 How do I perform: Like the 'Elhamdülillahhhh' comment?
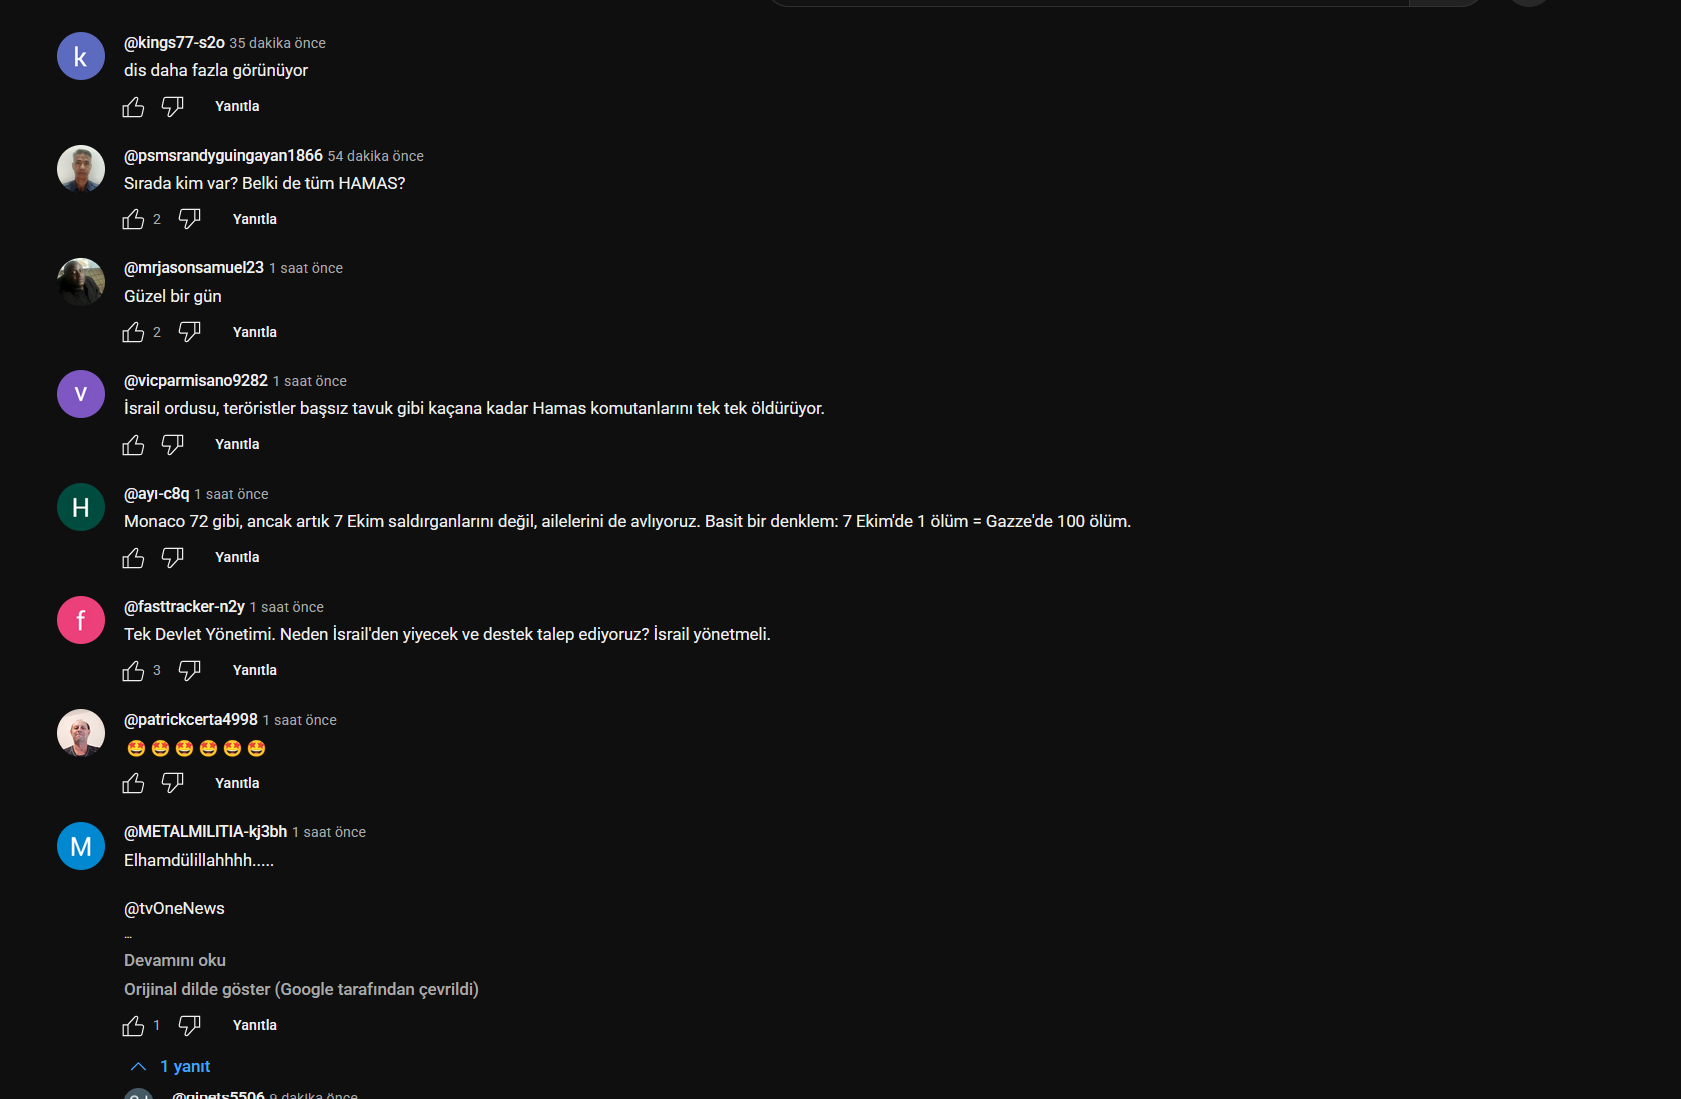[x=133, y=1026]
